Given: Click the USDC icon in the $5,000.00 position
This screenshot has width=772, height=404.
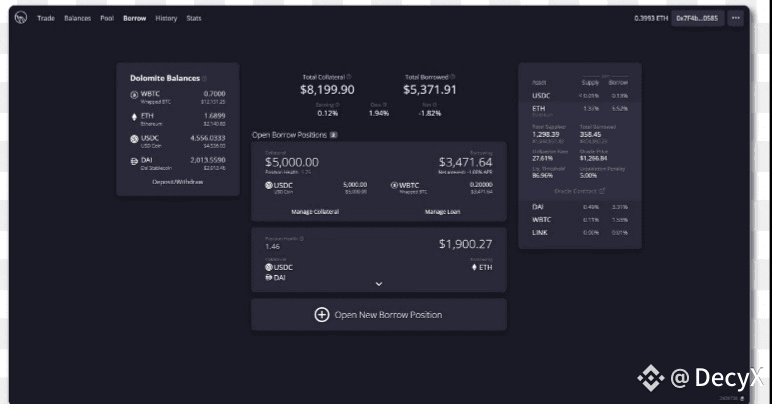Looking at the screenshot, I should [x=269, y=186].
